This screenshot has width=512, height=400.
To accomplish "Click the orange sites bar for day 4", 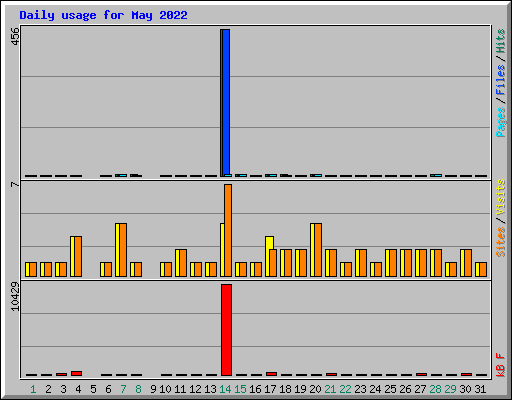I will (78, 256).
